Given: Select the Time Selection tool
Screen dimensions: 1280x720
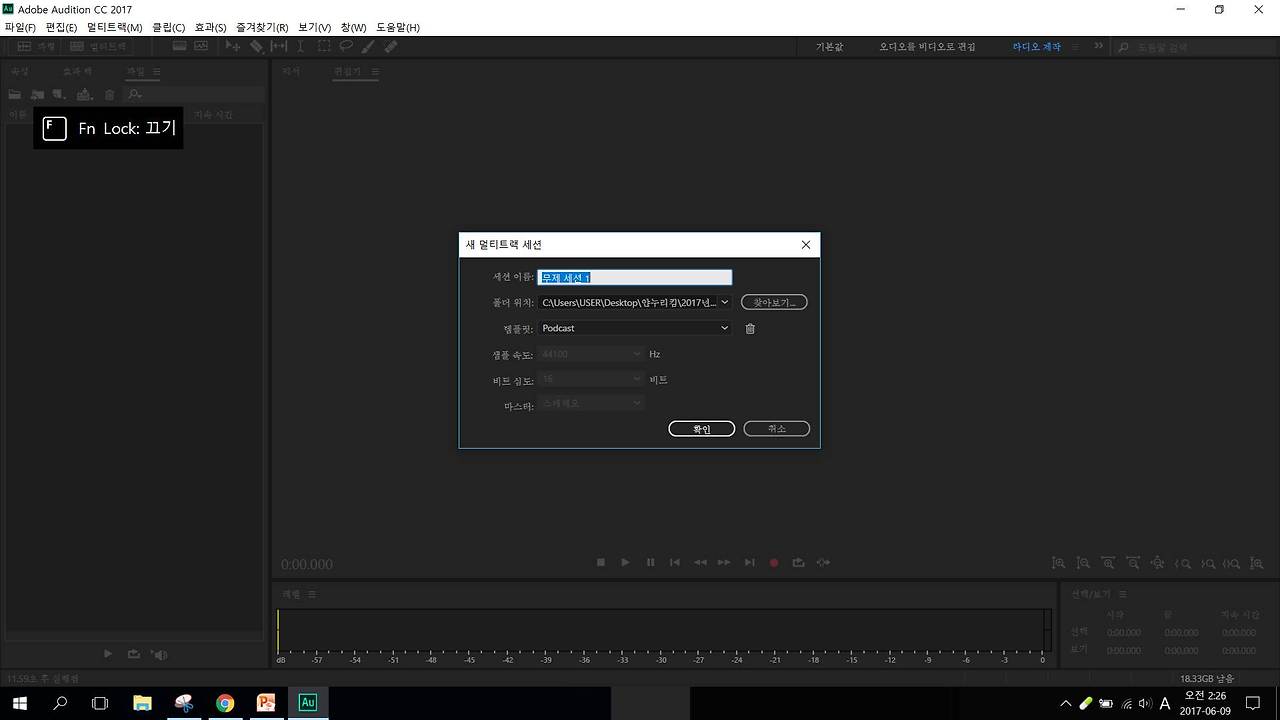Looking at the screenshot, I should (301, 46).
